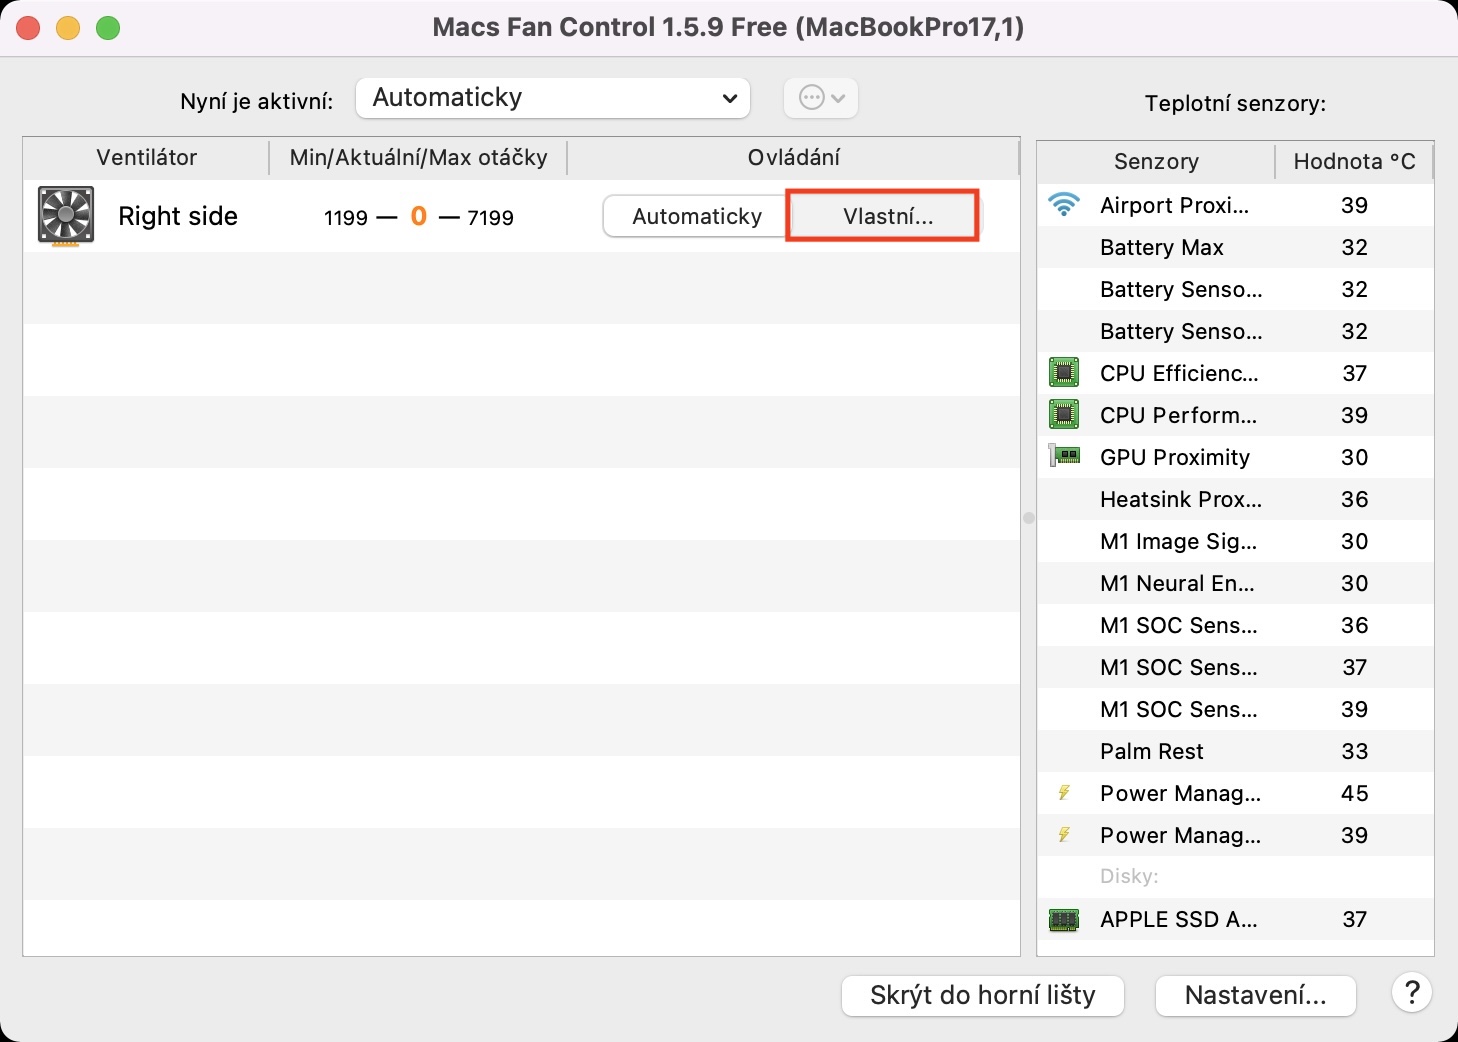The image size is (1458, 1042).
Task: Click the Airport Proximity Wi-Fi icon
Action: pos(1064,205)
